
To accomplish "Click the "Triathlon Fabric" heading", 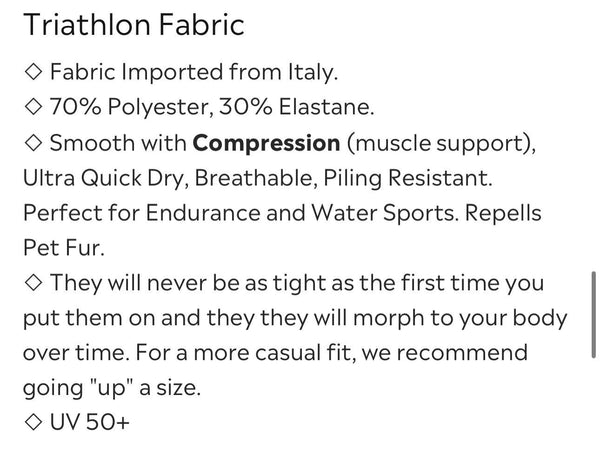I will [x=132, y=25].
